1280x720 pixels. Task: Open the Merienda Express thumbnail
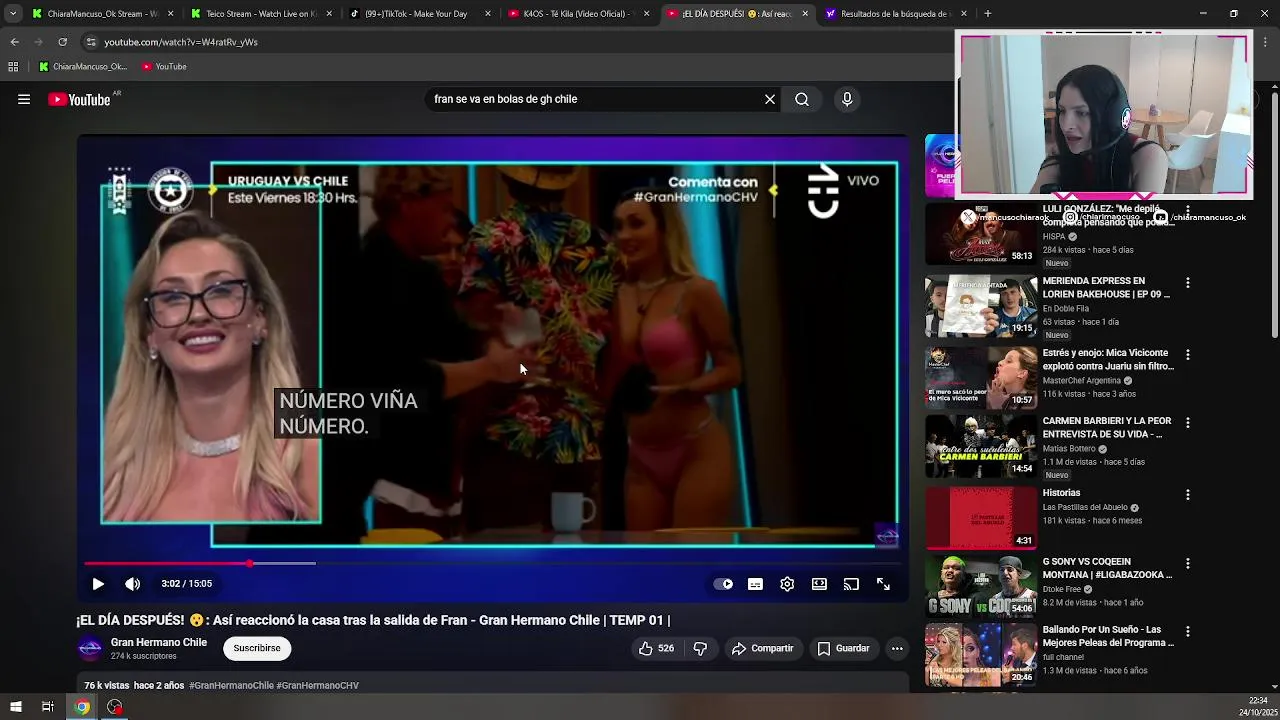(x=981, y=306)
